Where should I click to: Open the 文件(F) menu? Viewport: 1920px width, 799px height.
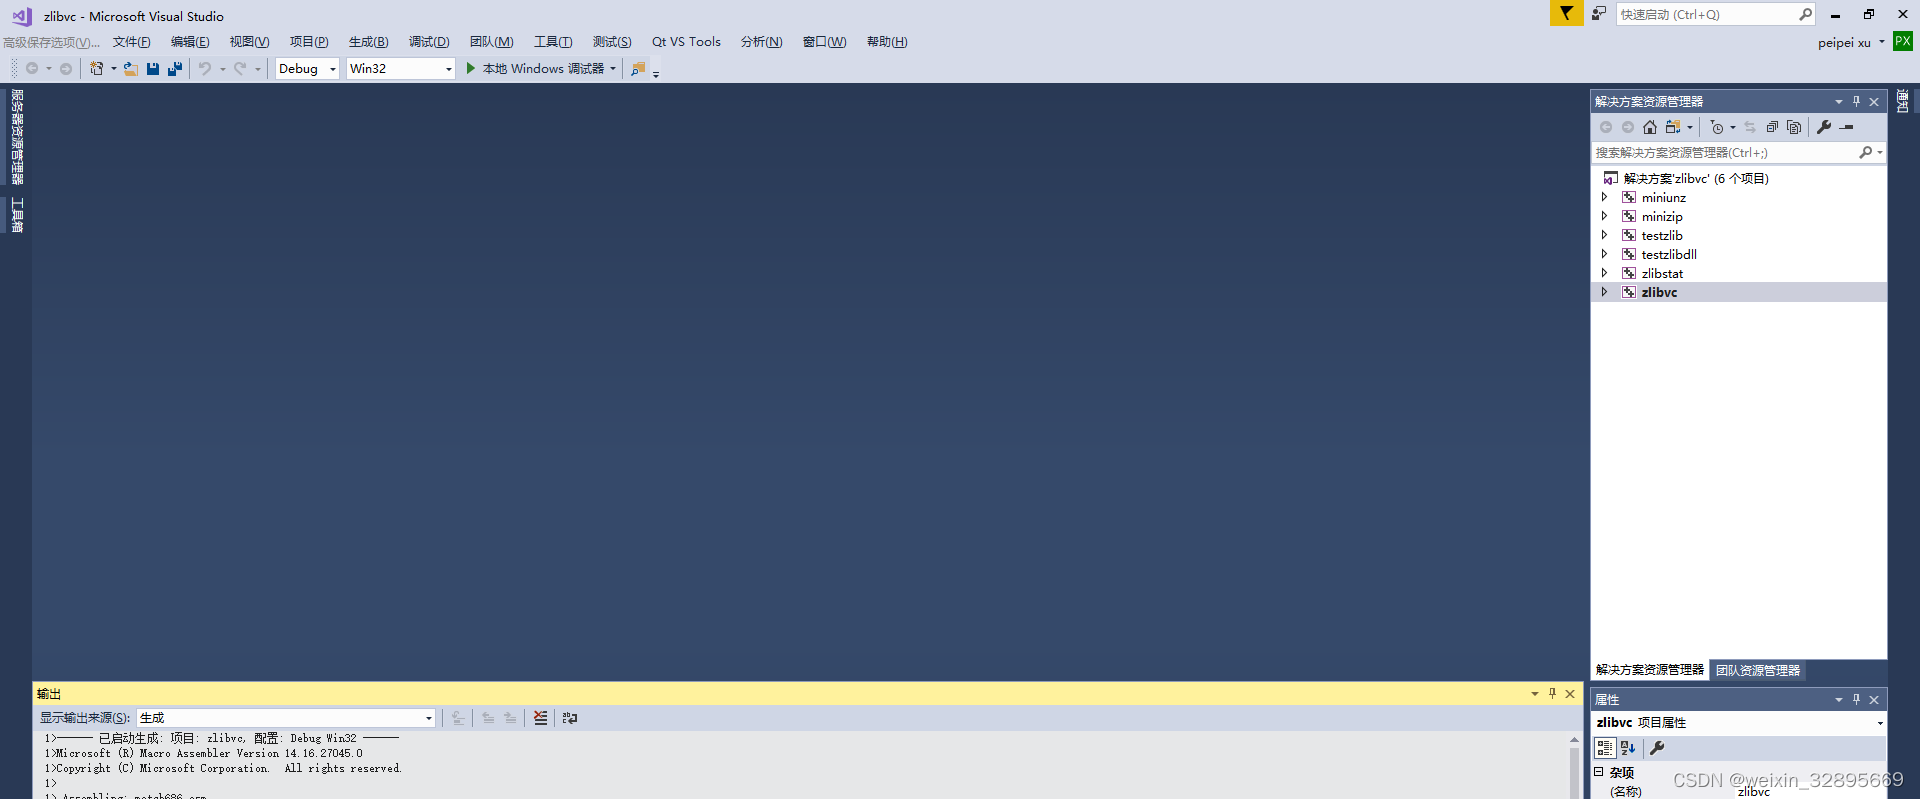tap(132, 42)
